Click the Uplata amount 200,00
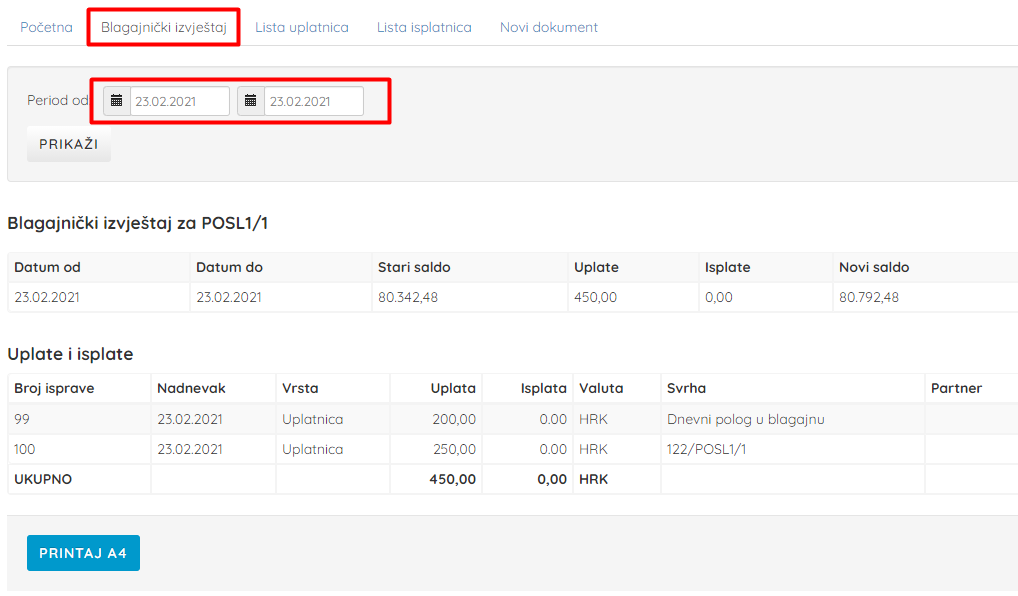Viewport: 1018px width, 596px height. point(454,419)
